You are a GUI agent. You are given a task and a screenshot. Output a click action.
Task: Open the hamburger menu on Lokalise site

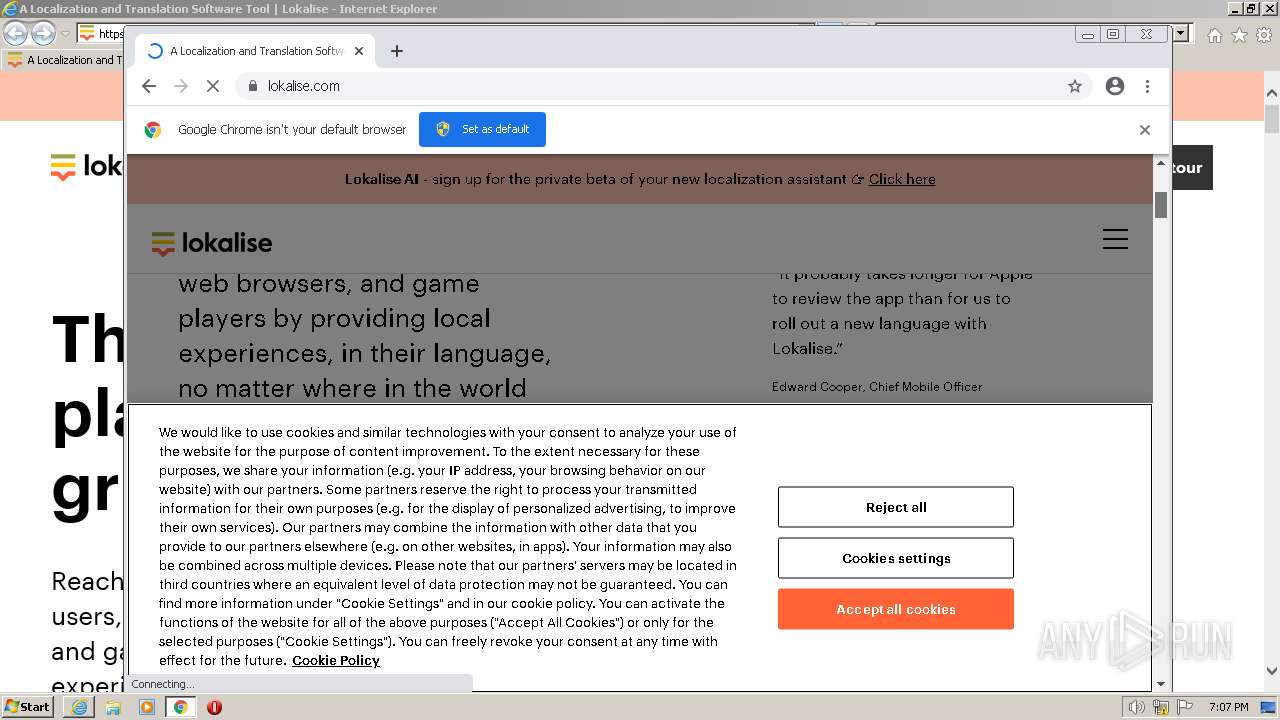click(x=1115, y=239)
